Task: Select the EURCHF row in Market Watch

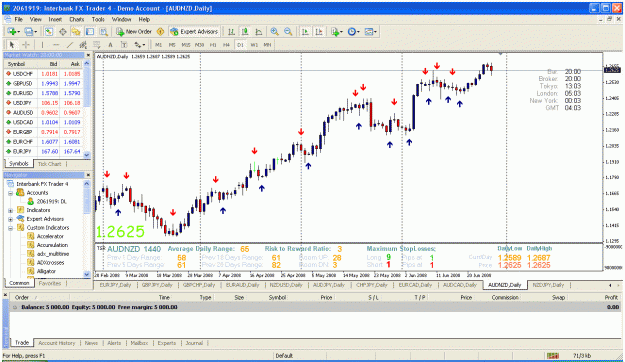Action: 44,142
